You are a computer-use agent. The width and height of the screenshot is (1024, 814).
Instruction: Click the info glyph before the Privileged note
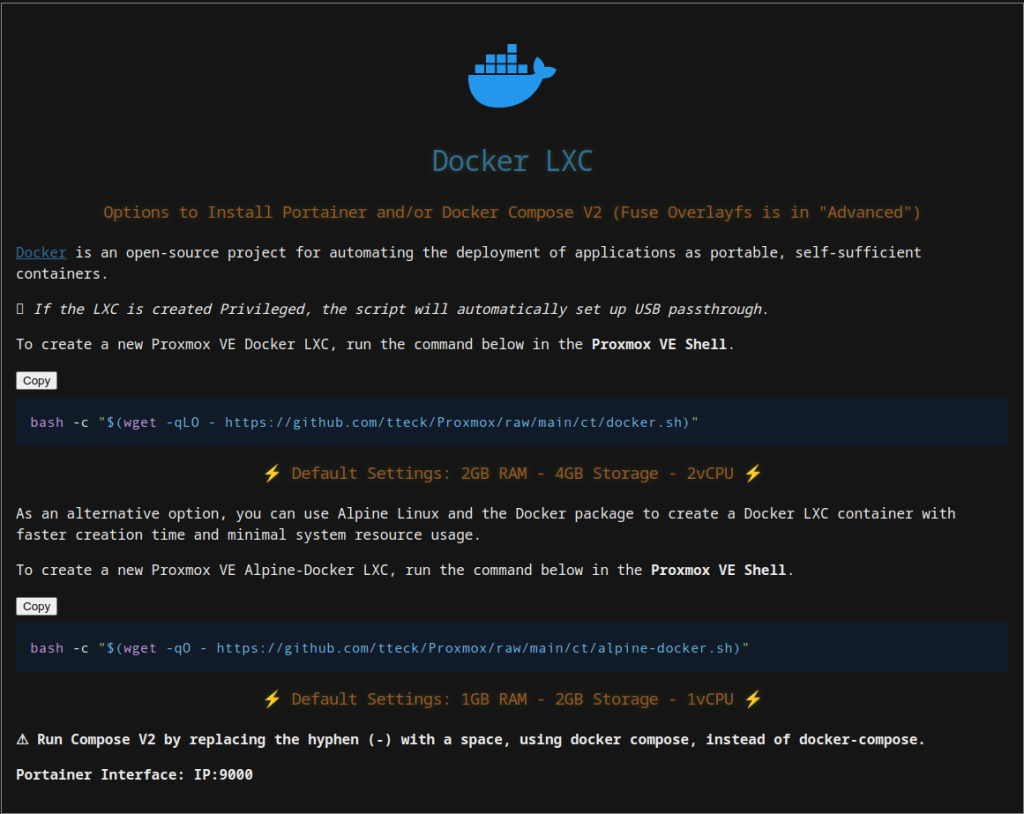pos(20,309)
